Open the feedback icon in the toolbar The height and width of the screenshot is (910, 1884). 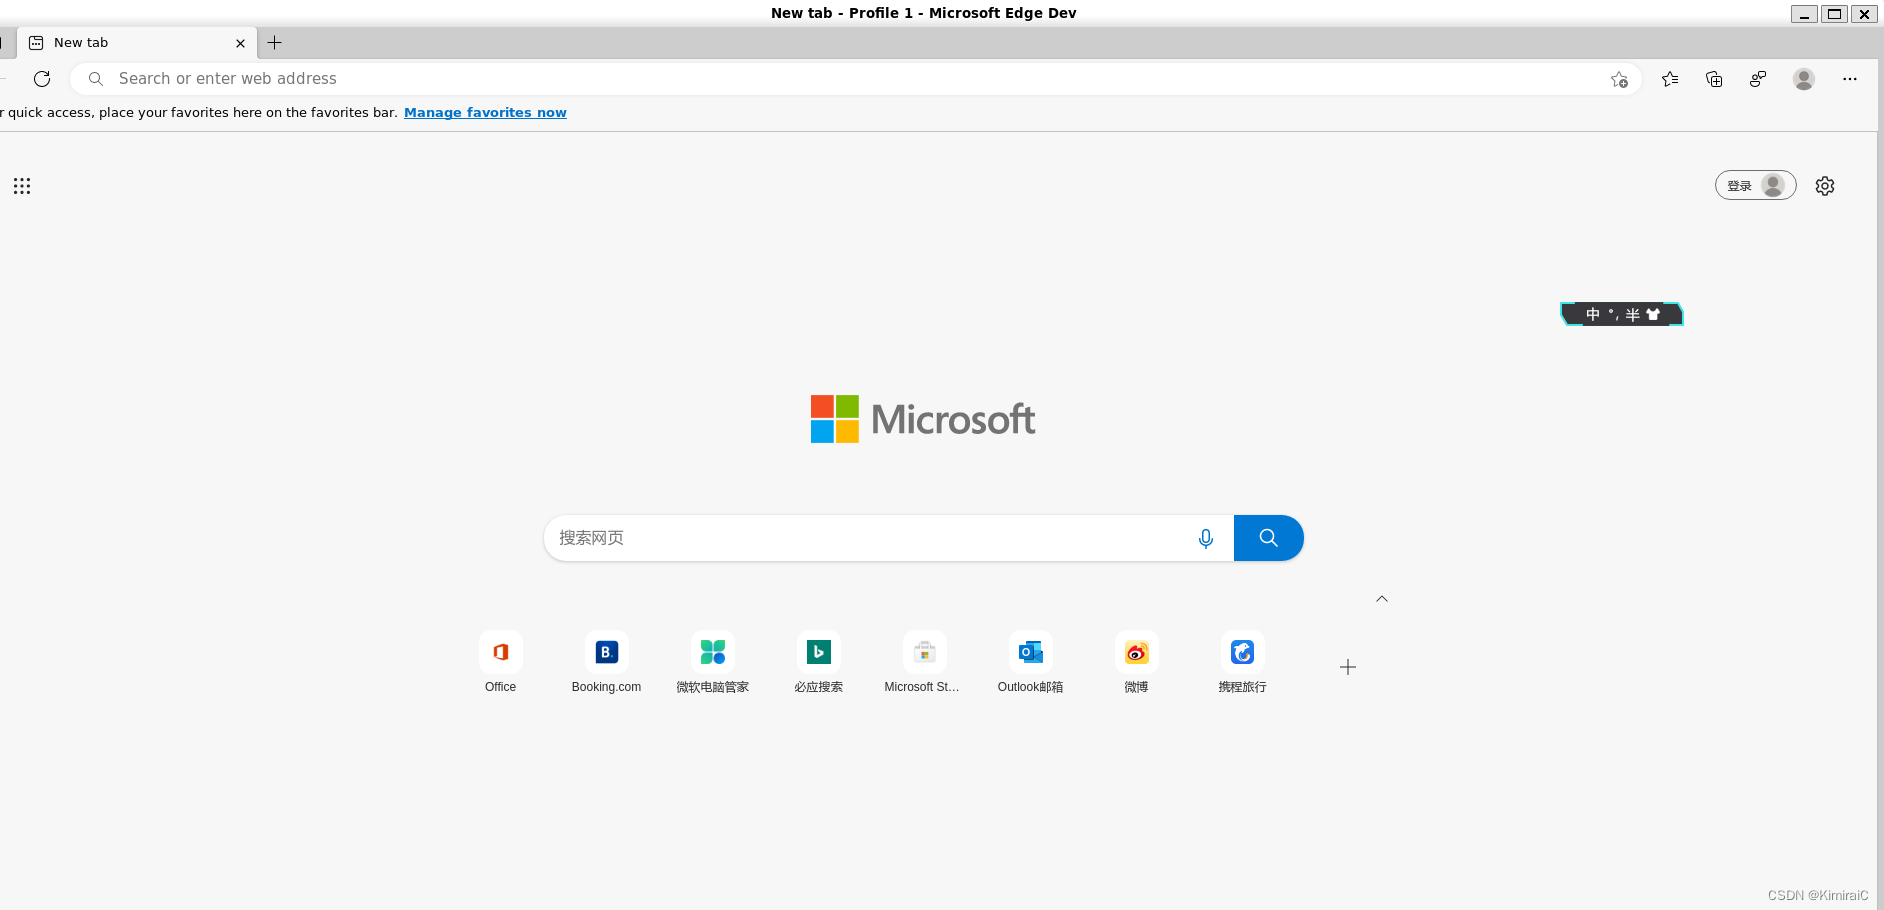point(1758,79)
